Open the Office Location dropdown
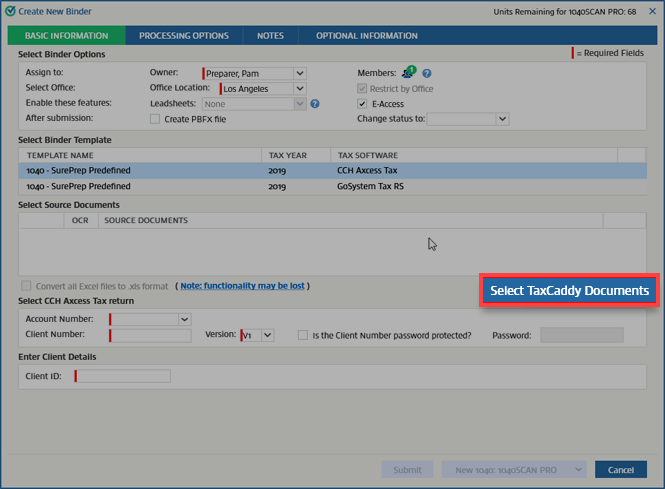Viewport: 665px width, 489px height. 300,88
